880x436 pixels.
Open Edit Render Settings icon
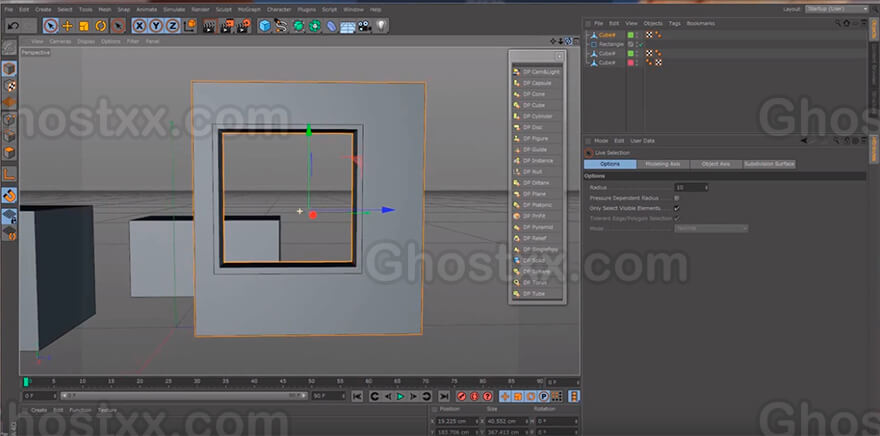[244, 26]
